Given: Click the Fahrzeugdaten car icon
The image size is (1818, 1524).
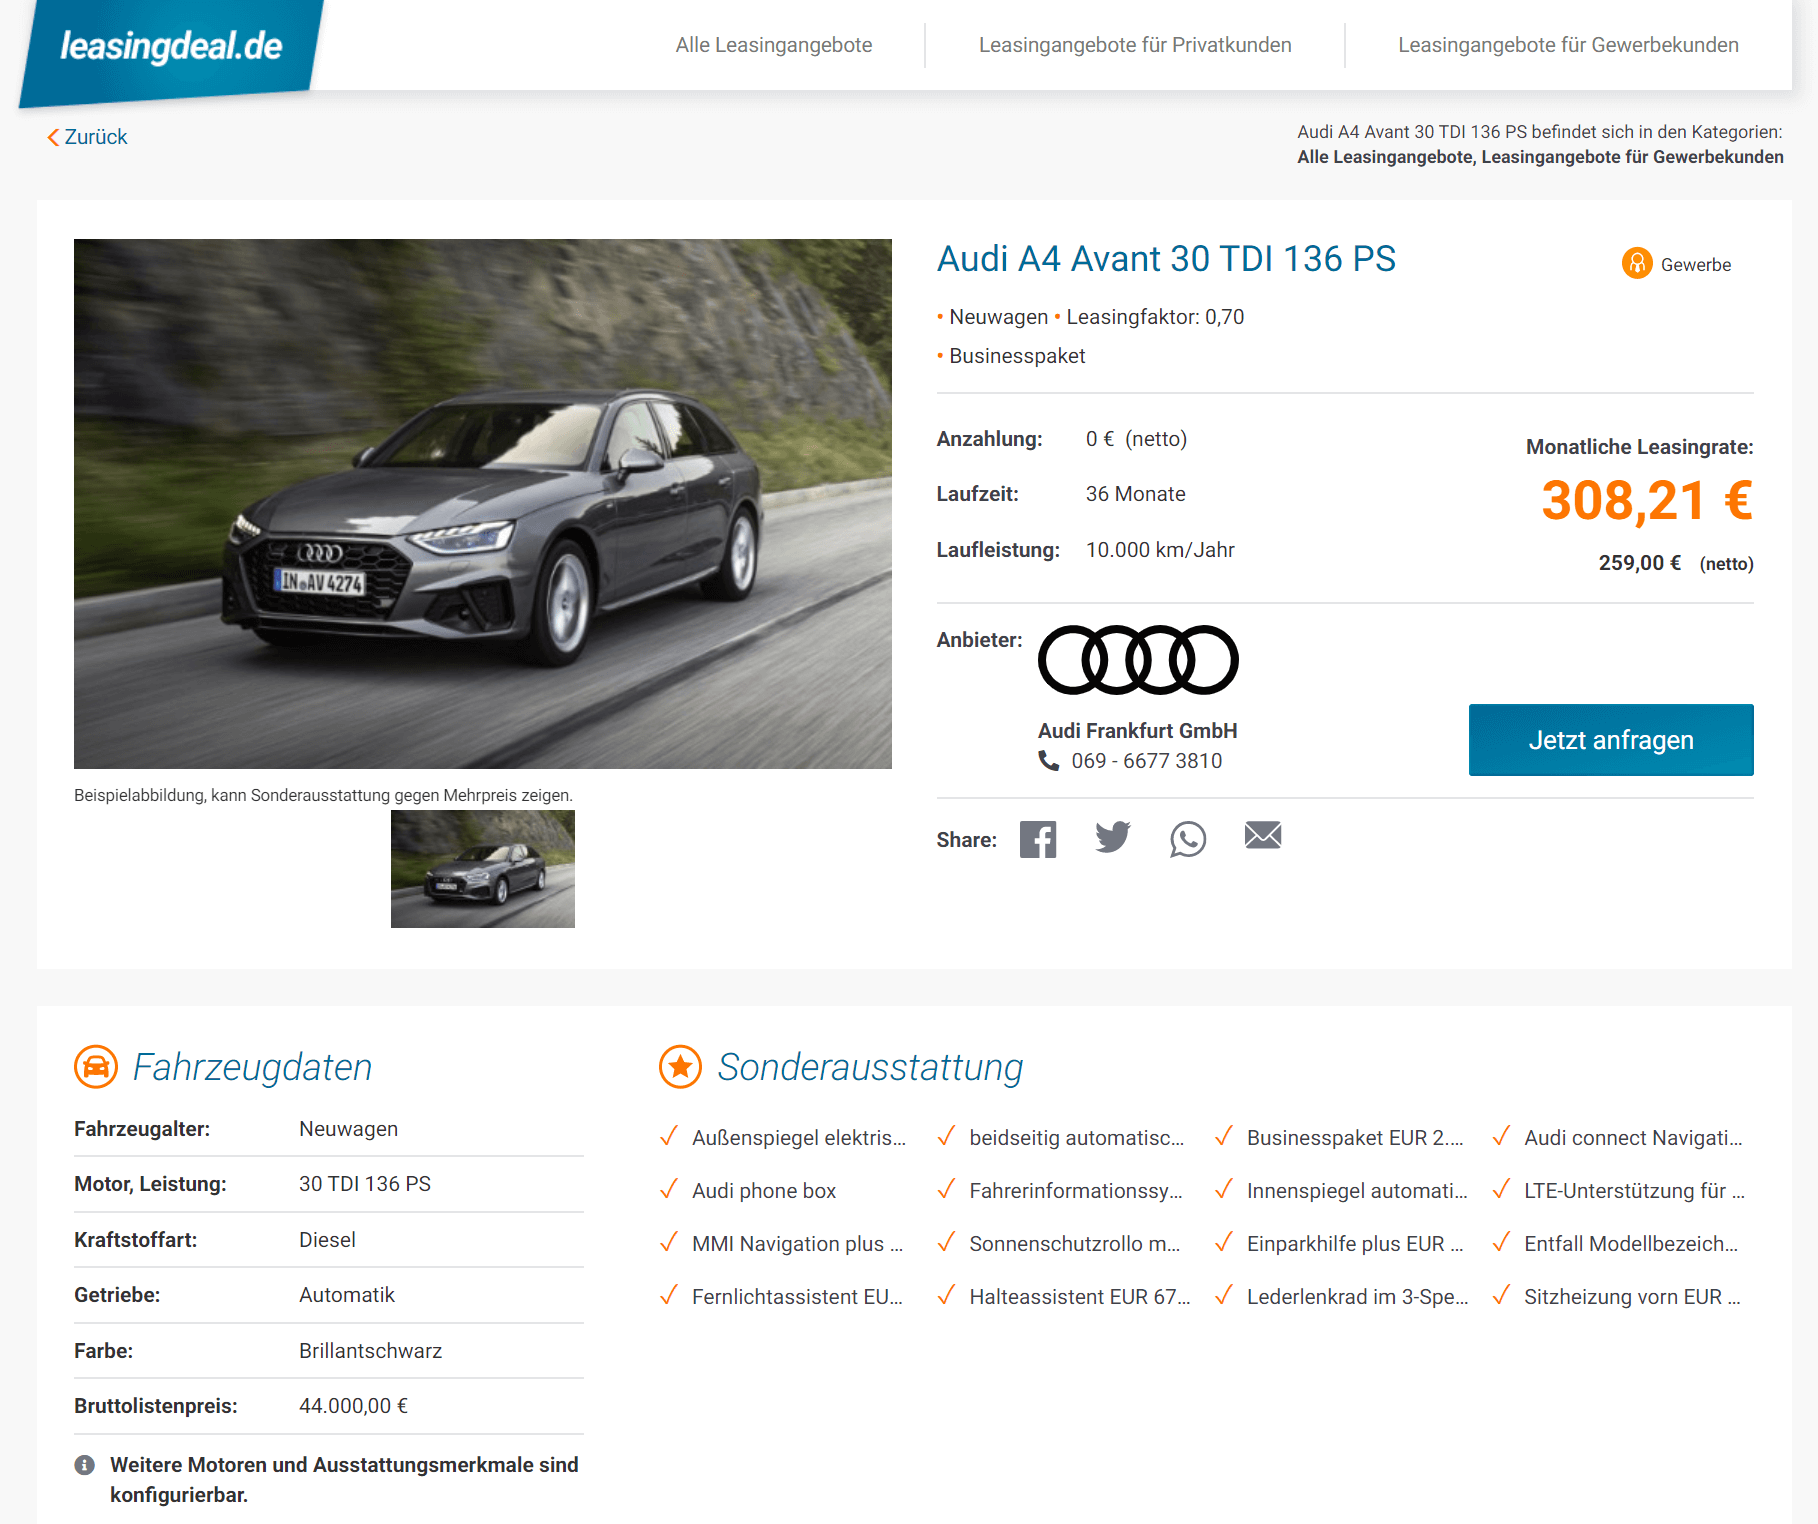Looking at the screenshot, I should pos(96,1067).
